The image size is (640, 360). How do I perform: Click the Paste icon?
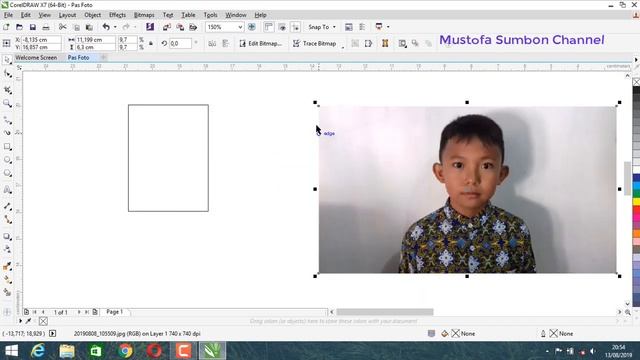(x=89, y=27)
